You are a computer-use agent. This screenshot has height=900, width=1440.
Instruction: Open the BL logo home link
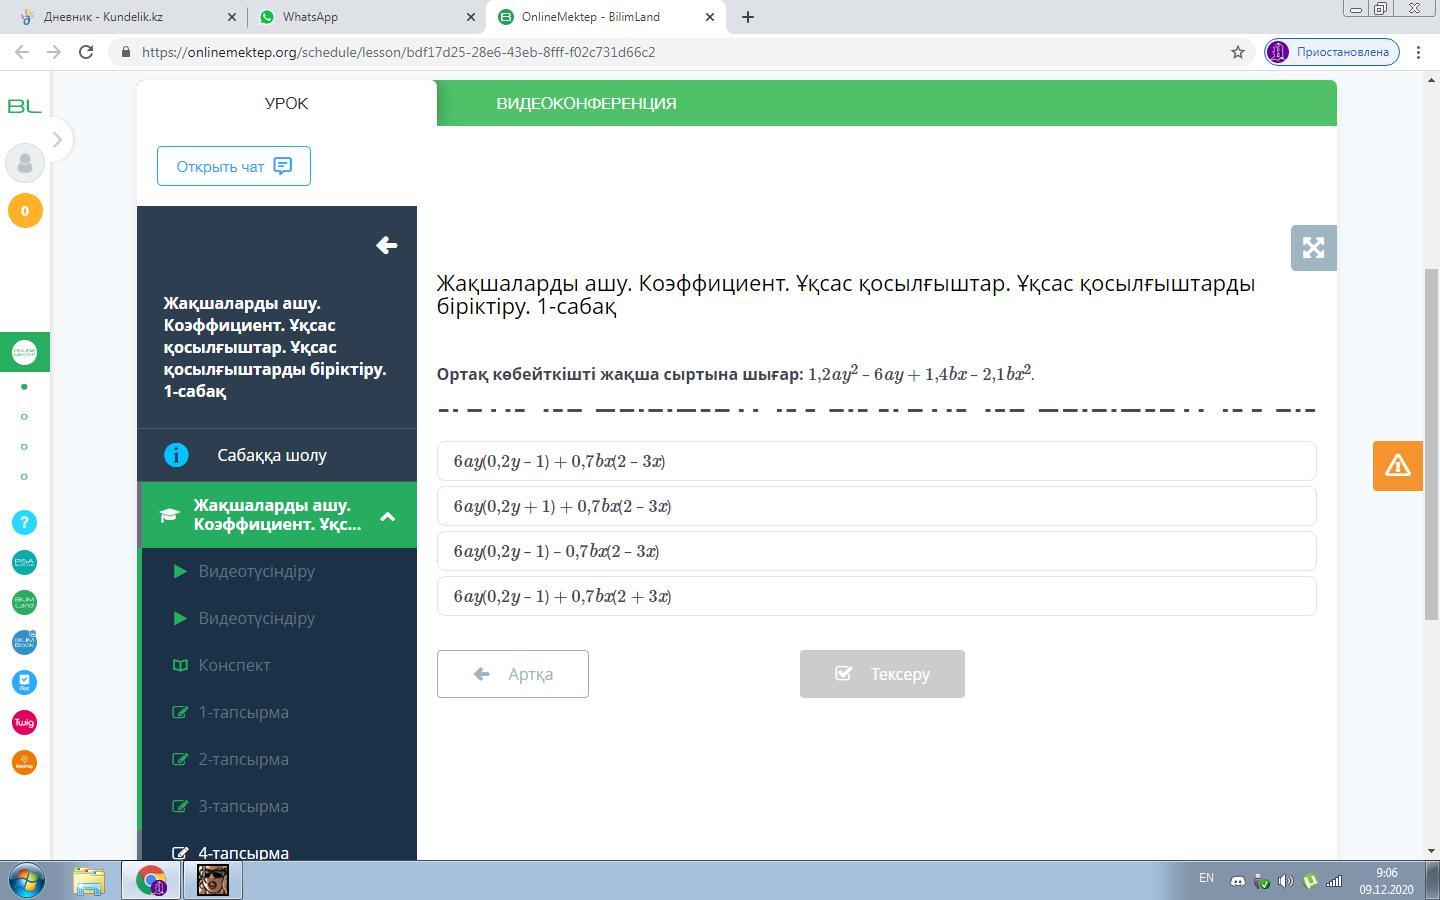click(24, 106)
